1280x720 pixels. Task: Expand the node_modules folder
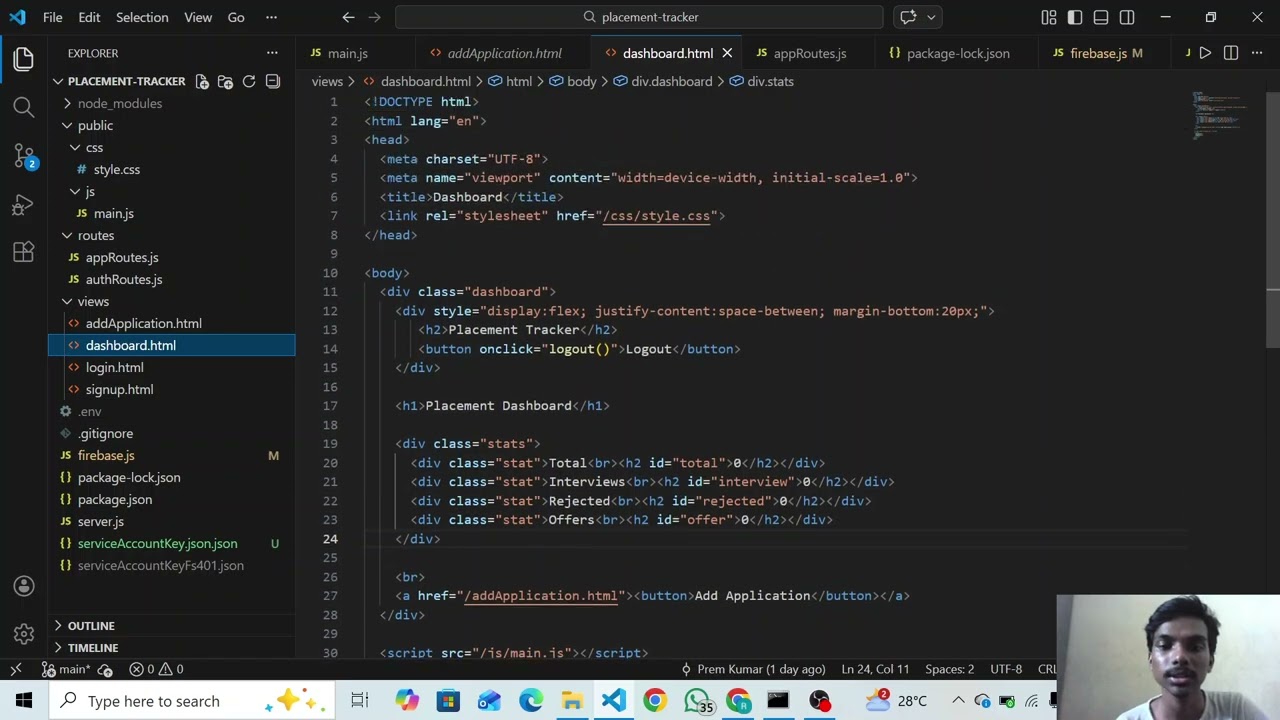point(120,103)
